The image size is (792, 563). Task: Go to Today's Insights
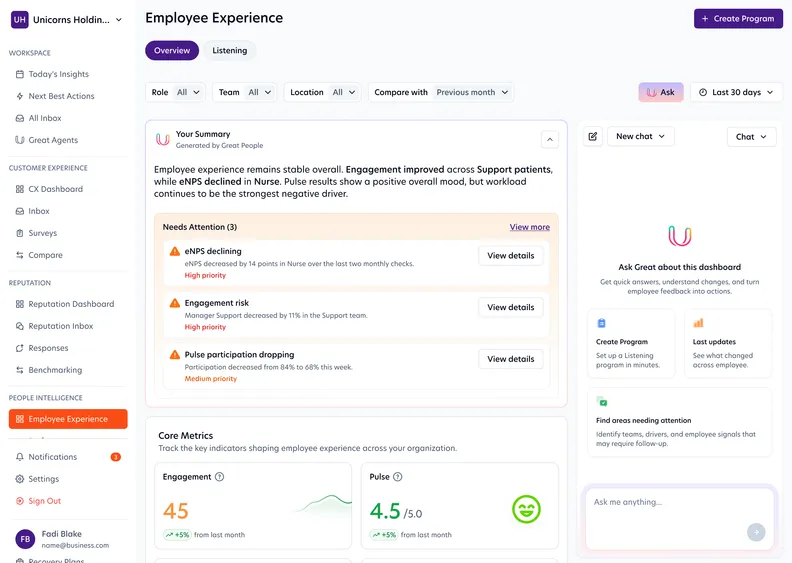[59, 74]
